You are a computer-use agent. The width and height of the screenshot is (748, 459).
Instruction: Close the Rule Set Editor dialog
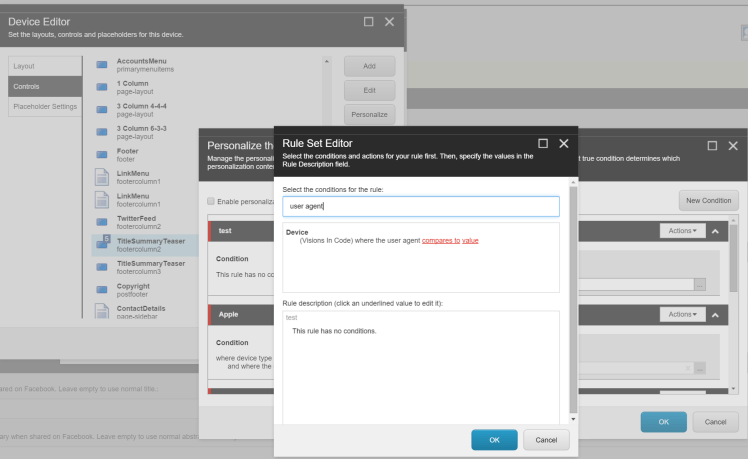pyautogui.click(x=564, y=143)
